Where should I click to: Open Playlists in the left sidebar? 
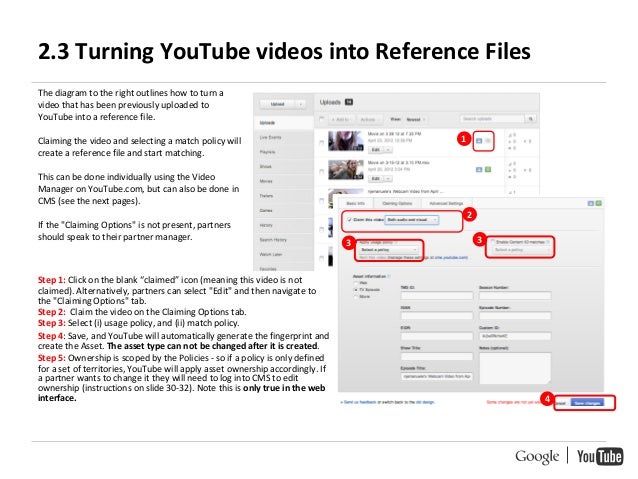[284, 152]
